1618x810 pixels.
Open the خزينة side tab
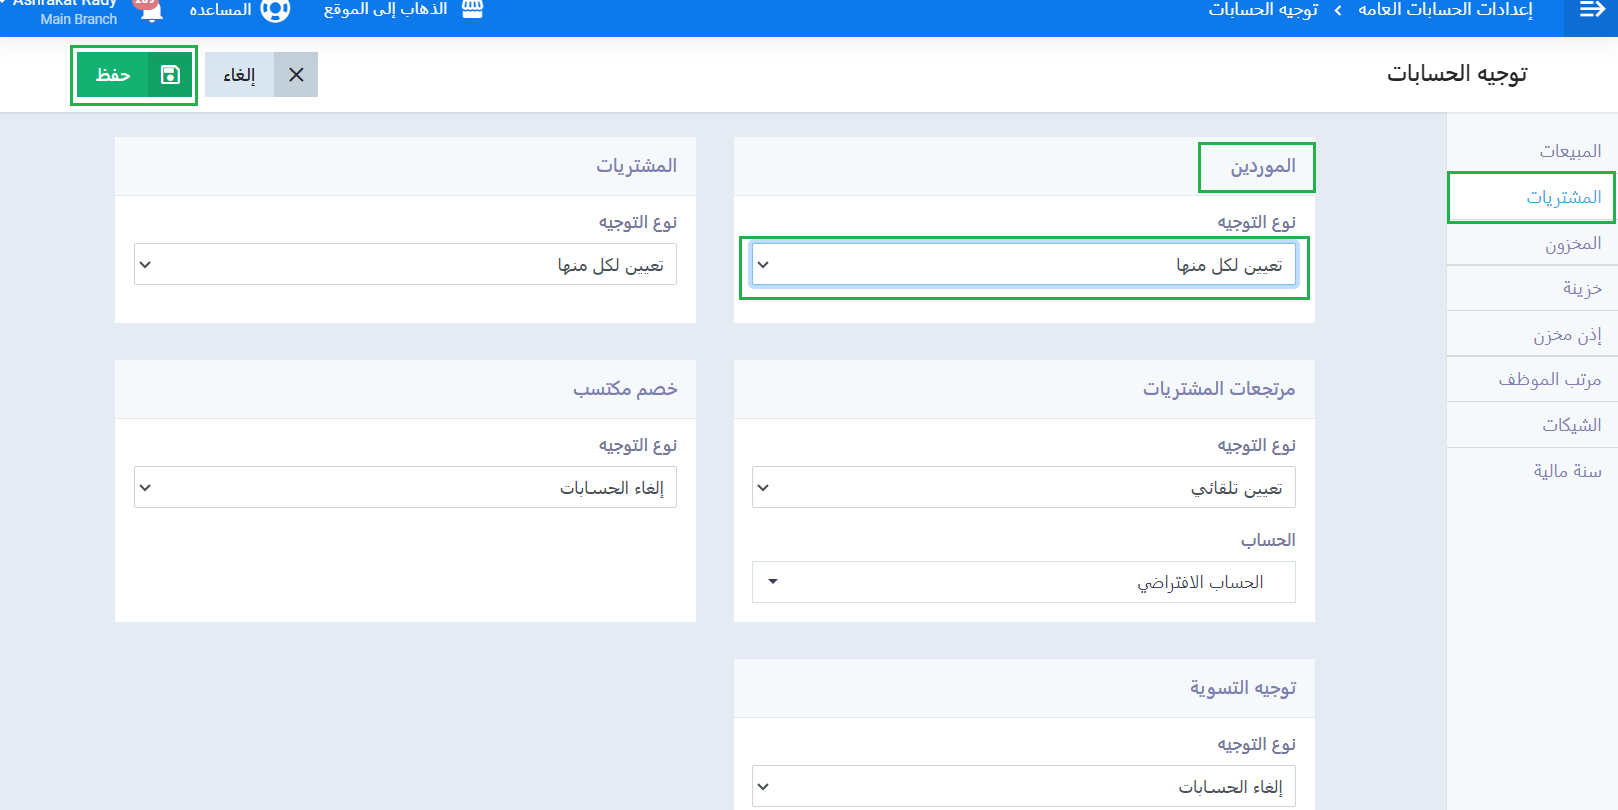[x=1581, y=289]
